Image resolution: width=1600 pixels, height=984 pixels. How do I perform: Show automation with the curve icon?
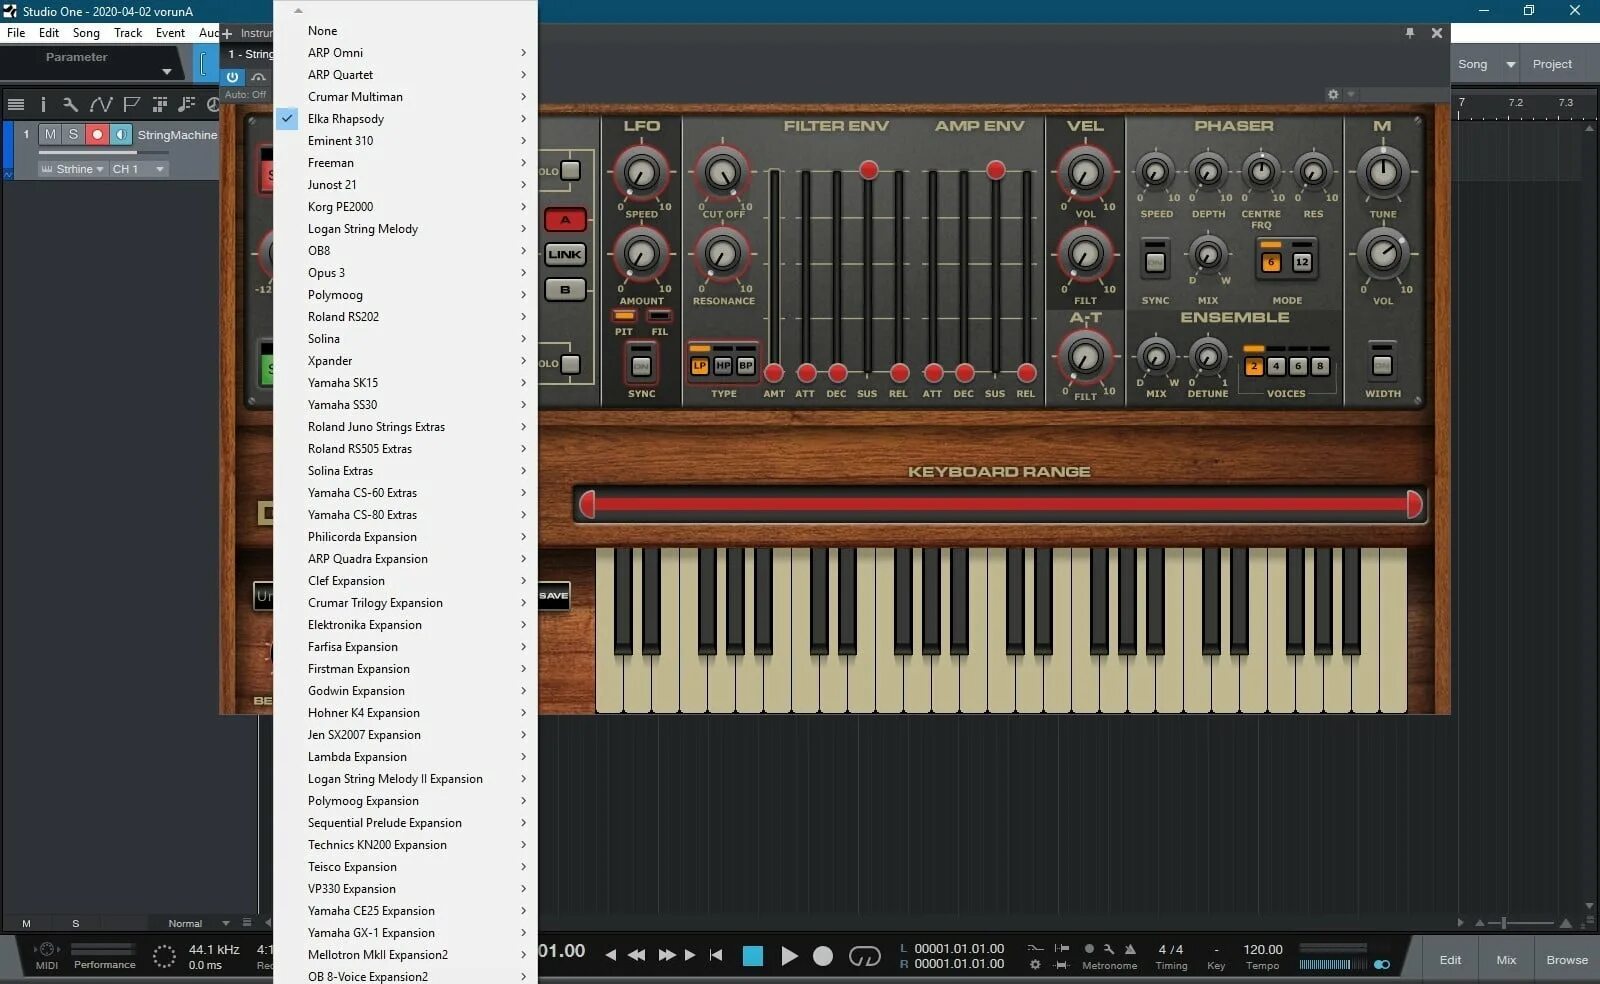click(x=101, y=104)
